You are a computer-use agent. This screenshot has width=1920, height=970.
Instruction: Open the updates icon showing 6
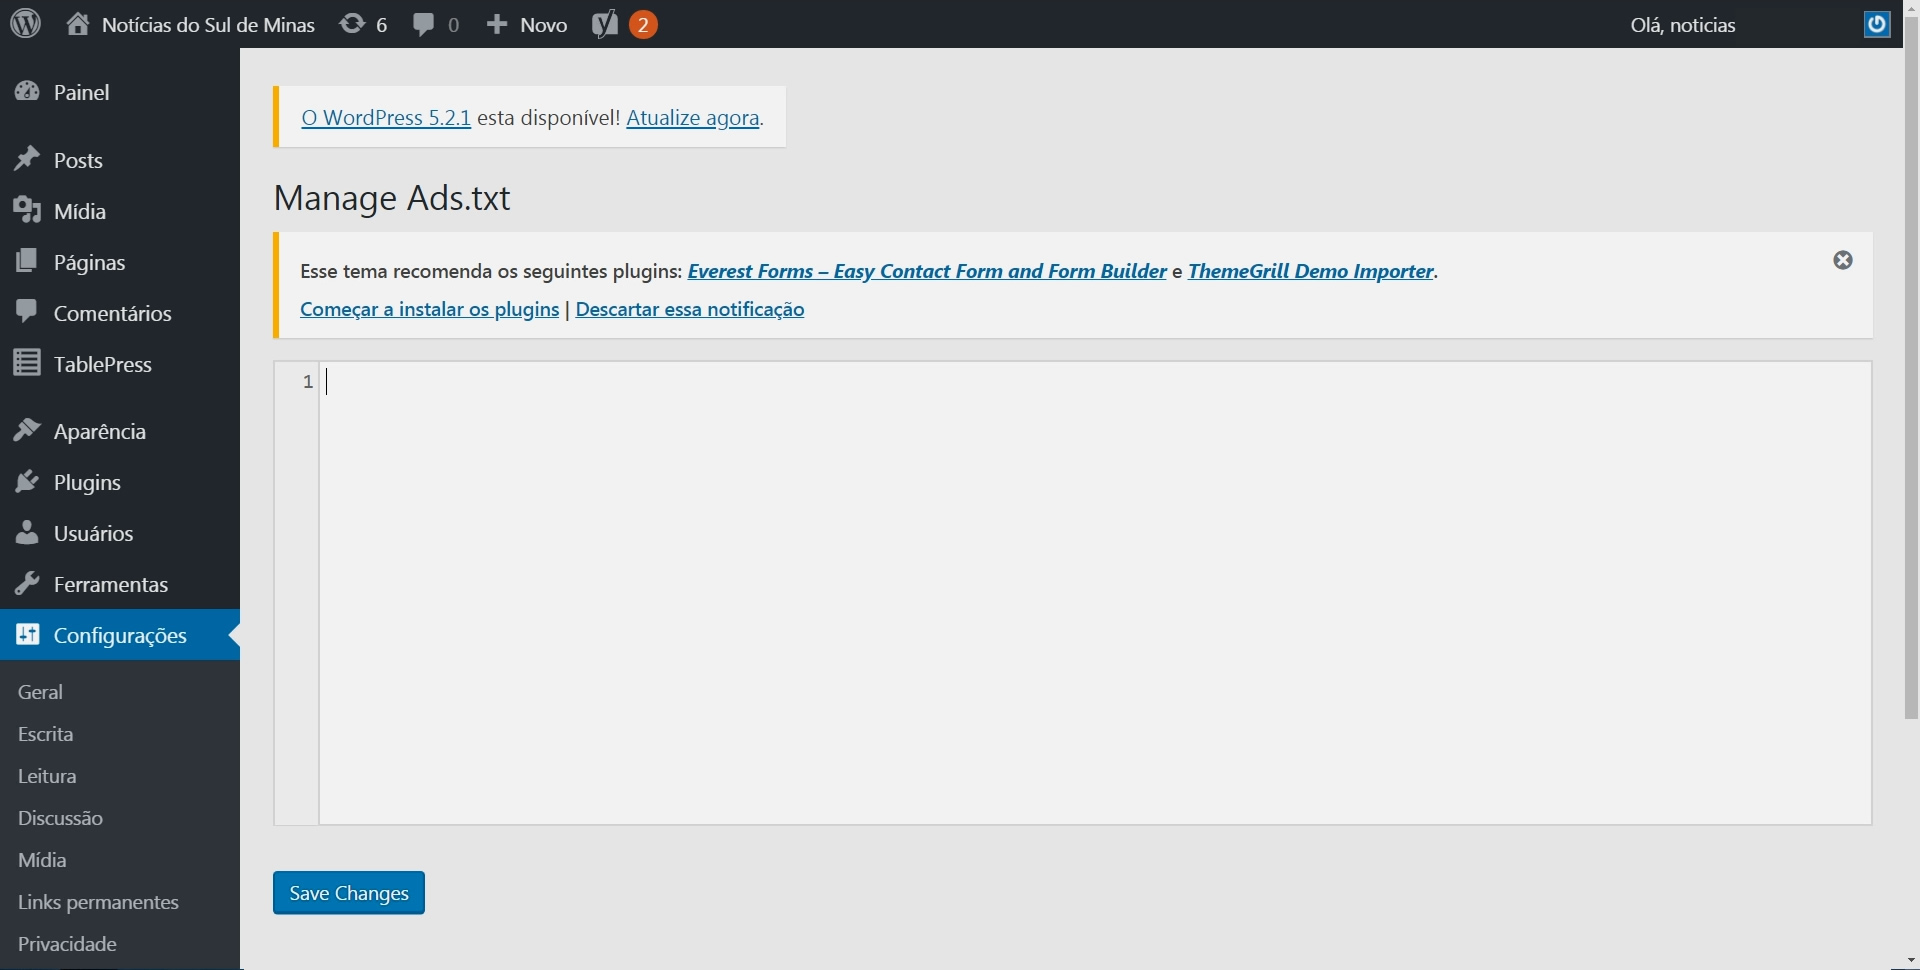352,24
